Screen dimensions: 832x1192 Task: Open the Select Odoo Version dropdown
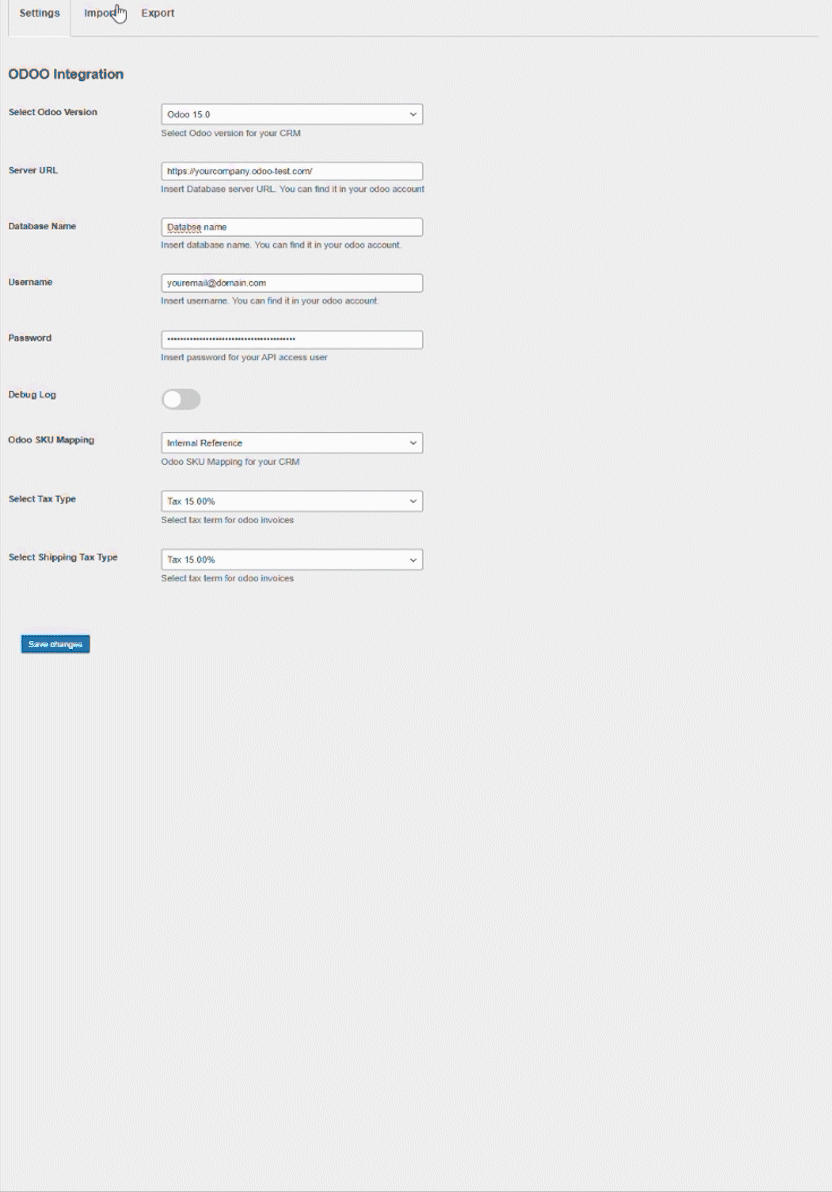pos(292,114)
